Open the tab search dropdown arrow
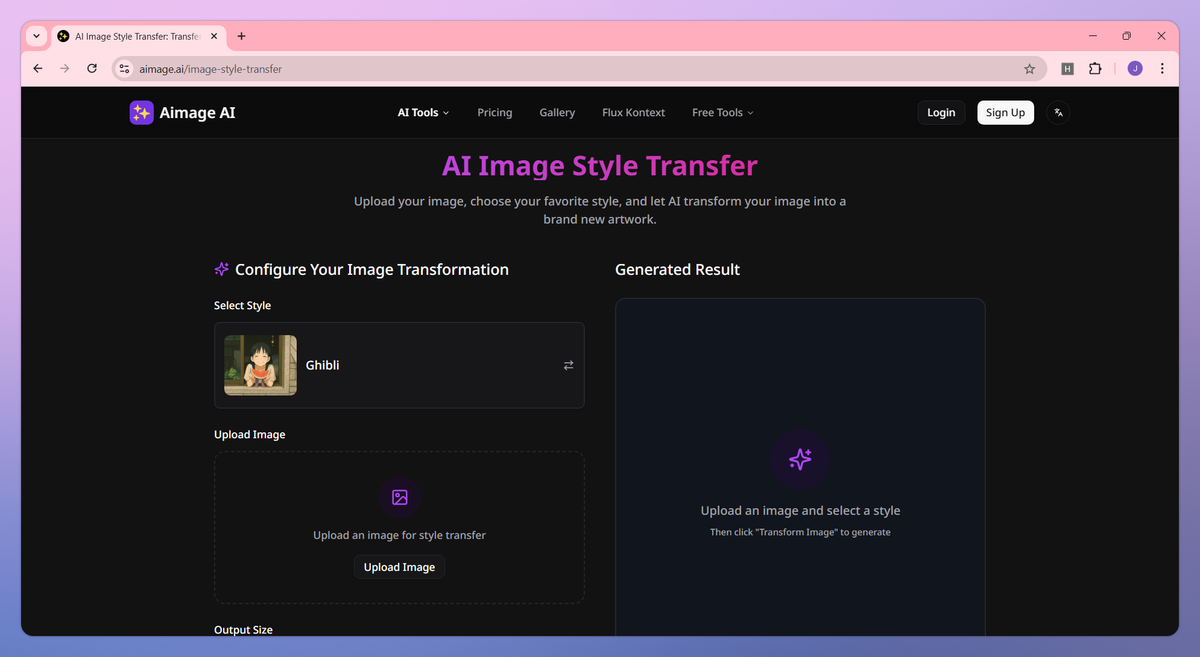The width and height of the screenshot is (1200, 657). click(37, 36)
